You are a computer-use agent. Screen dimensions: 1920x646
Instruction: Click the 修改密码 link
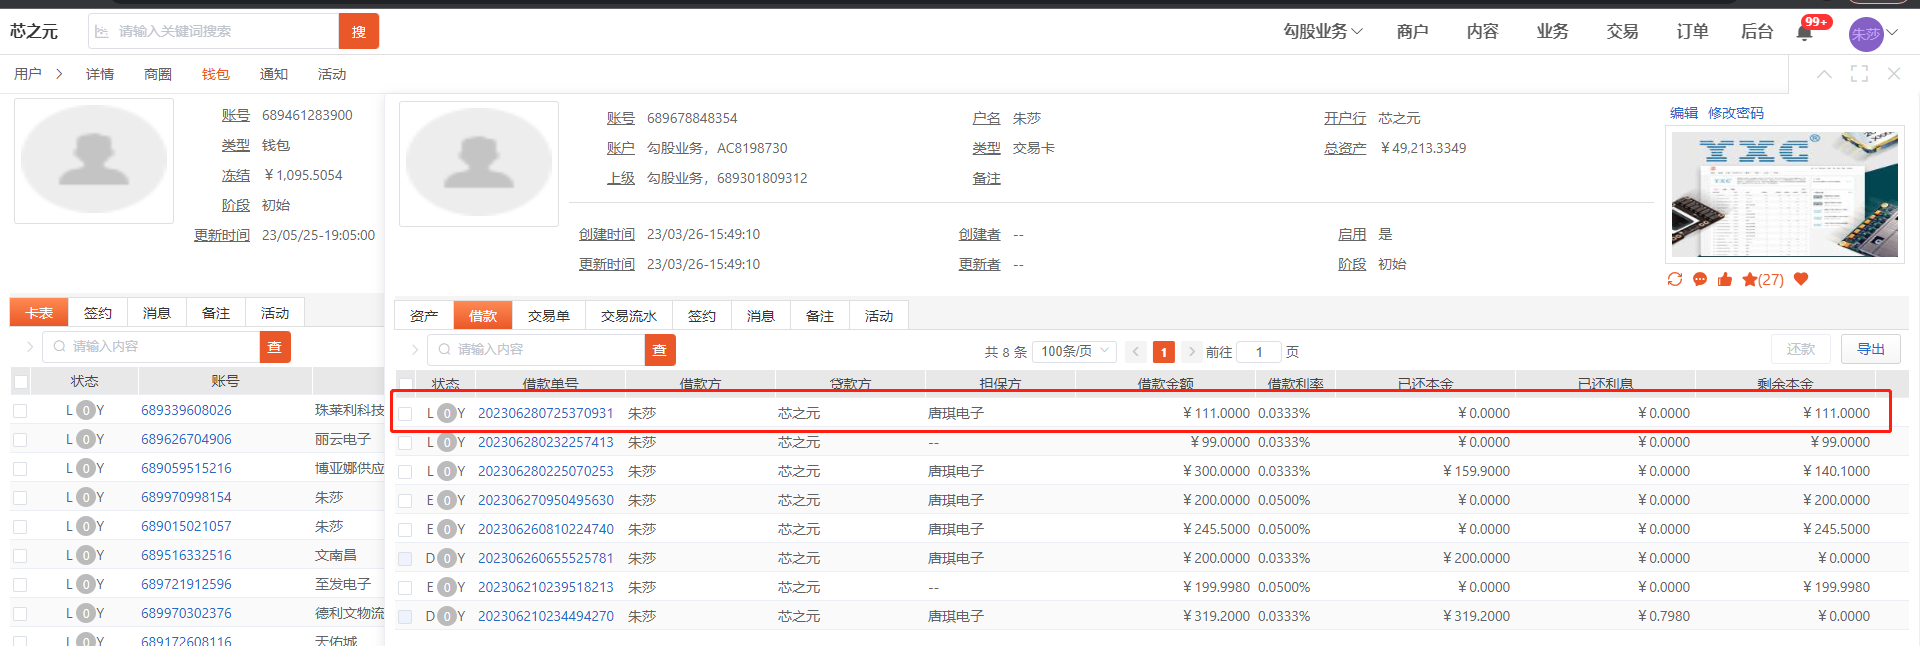pos(1736,113)
